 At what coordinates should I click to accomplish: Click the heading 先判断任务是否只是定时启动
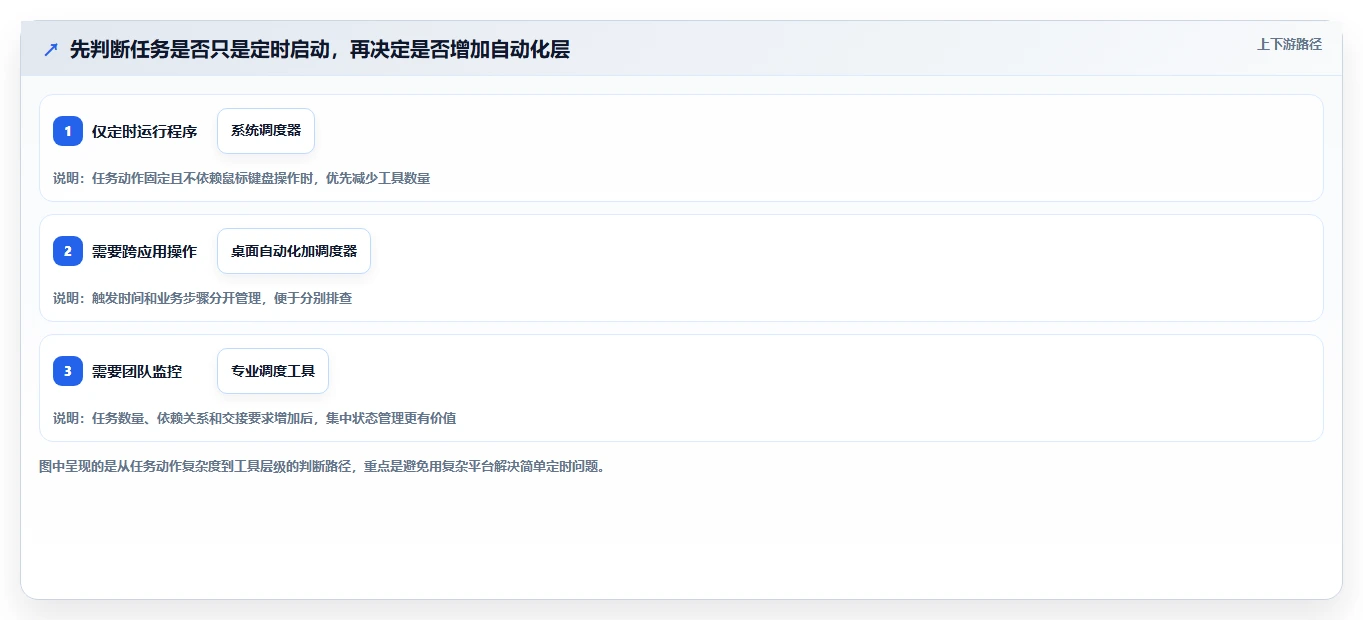tap(320, 49)
